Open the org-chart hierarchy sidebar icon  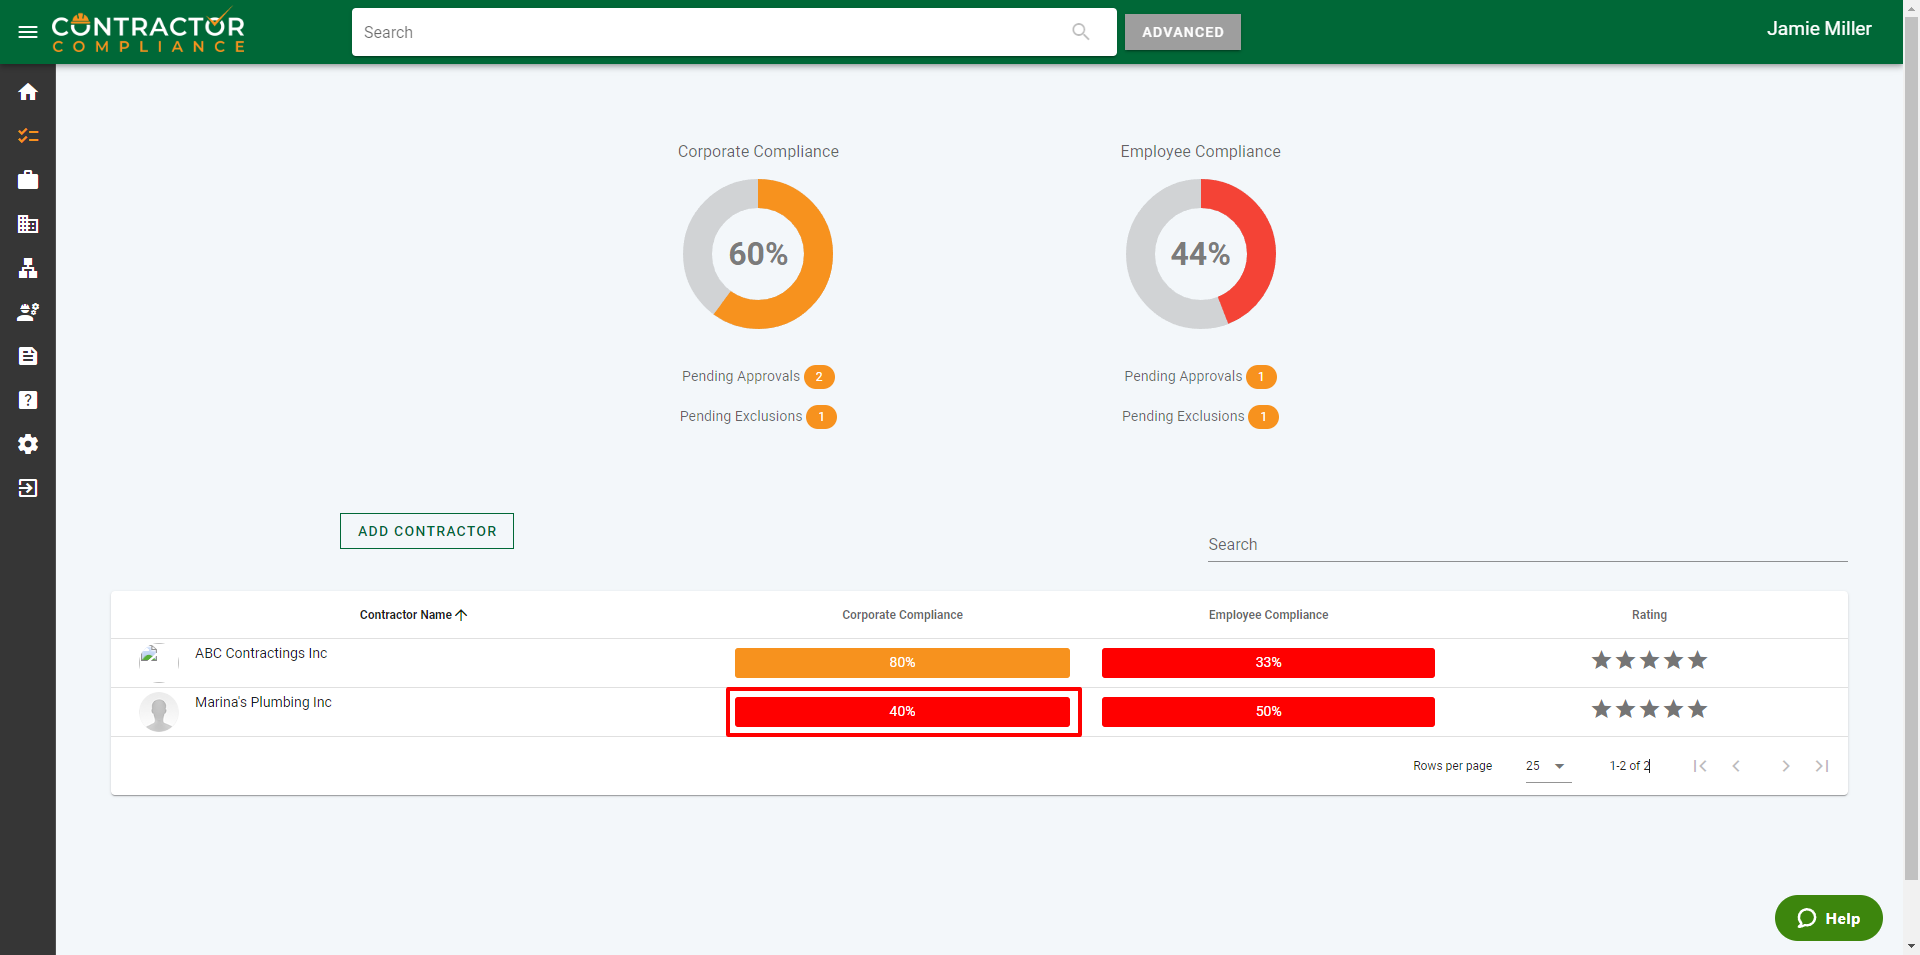pyautogui.click(x=28, y=268)
